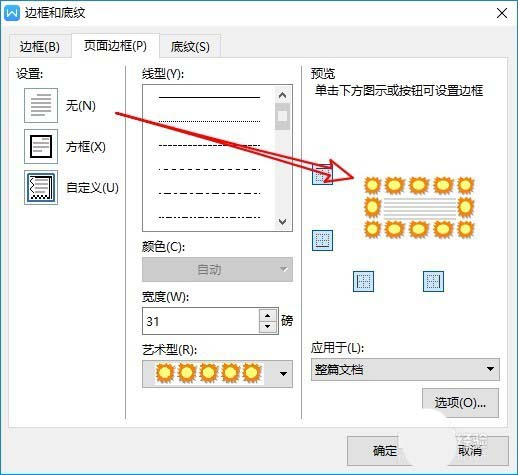Click the WPS Writer logo icon

pyautogui.click(x=12, y=13)
